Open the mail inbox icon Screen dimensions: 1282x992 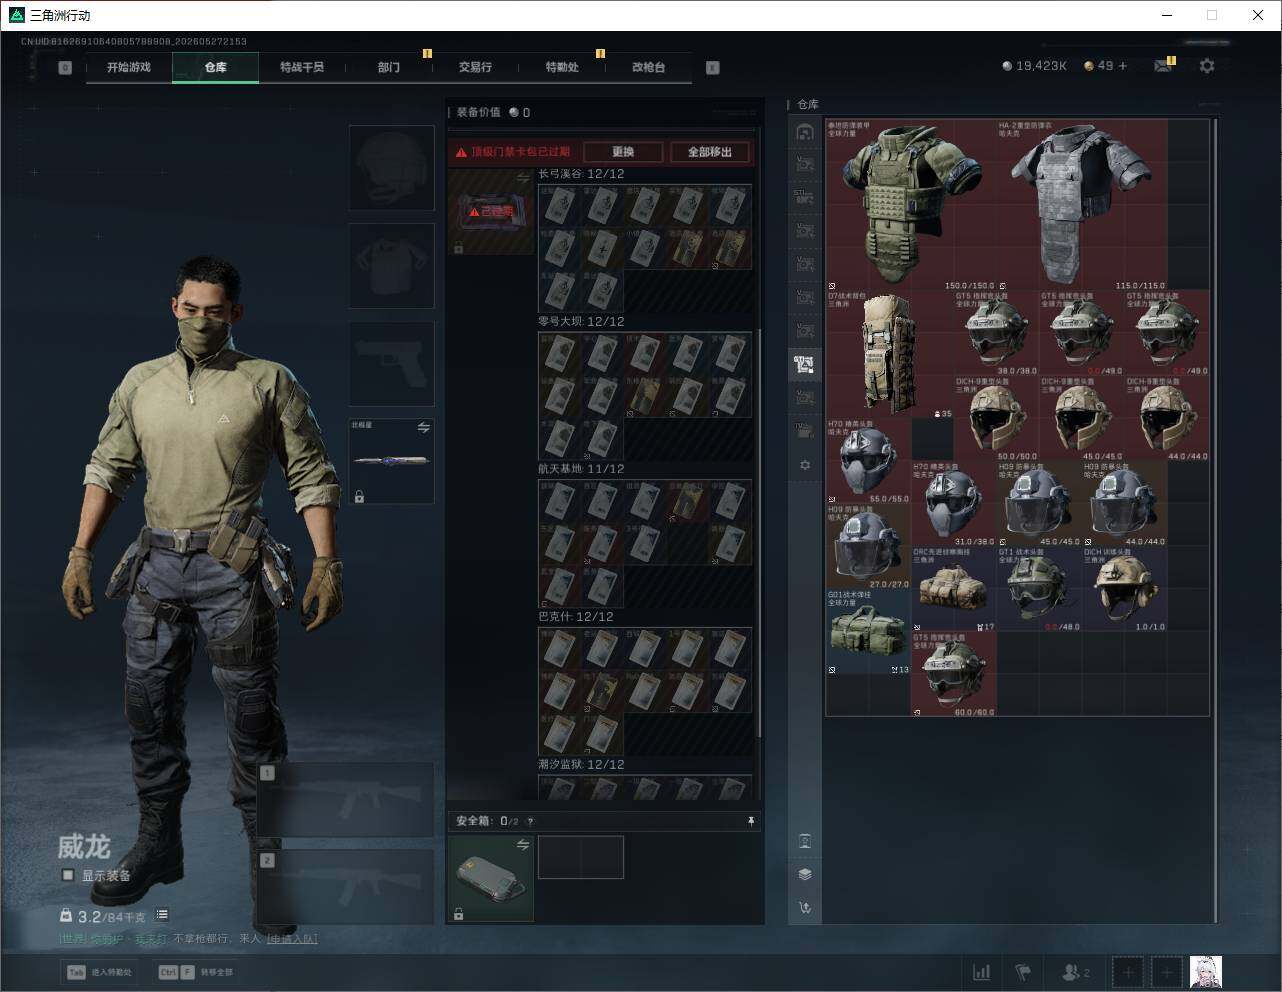[x=1162, y=66]
